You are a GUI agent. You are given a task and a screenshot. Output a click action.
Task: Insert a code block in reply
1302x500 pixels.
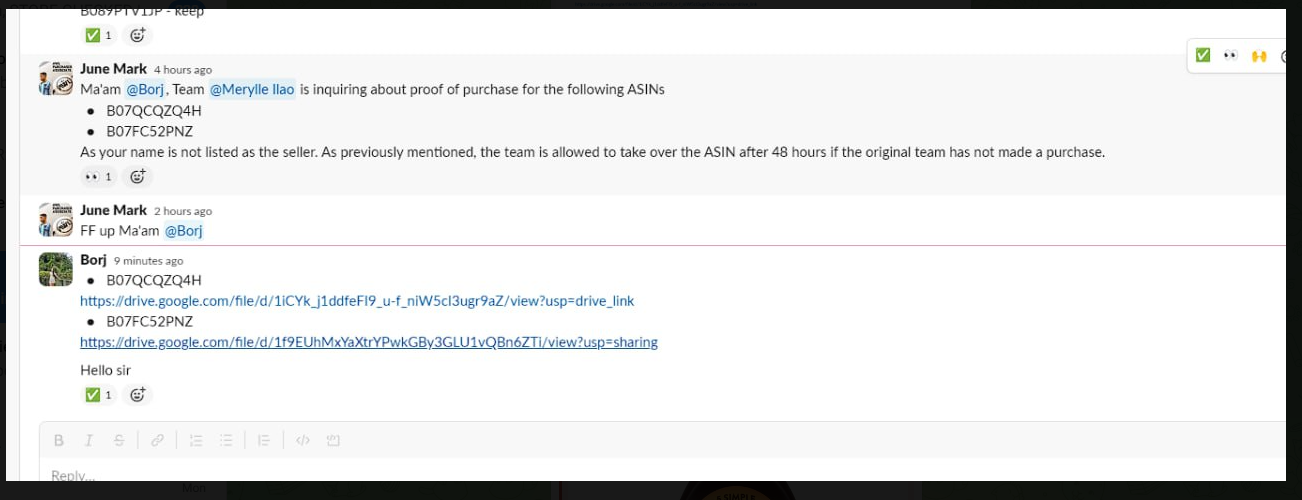[333, 440]
